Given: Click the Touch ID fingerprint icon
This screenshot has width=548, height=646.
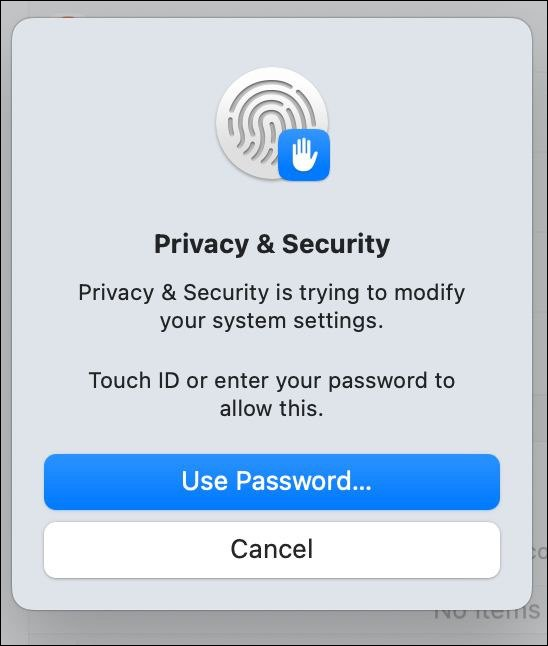Looking at the screenshot, I should (x=272, y=124).
